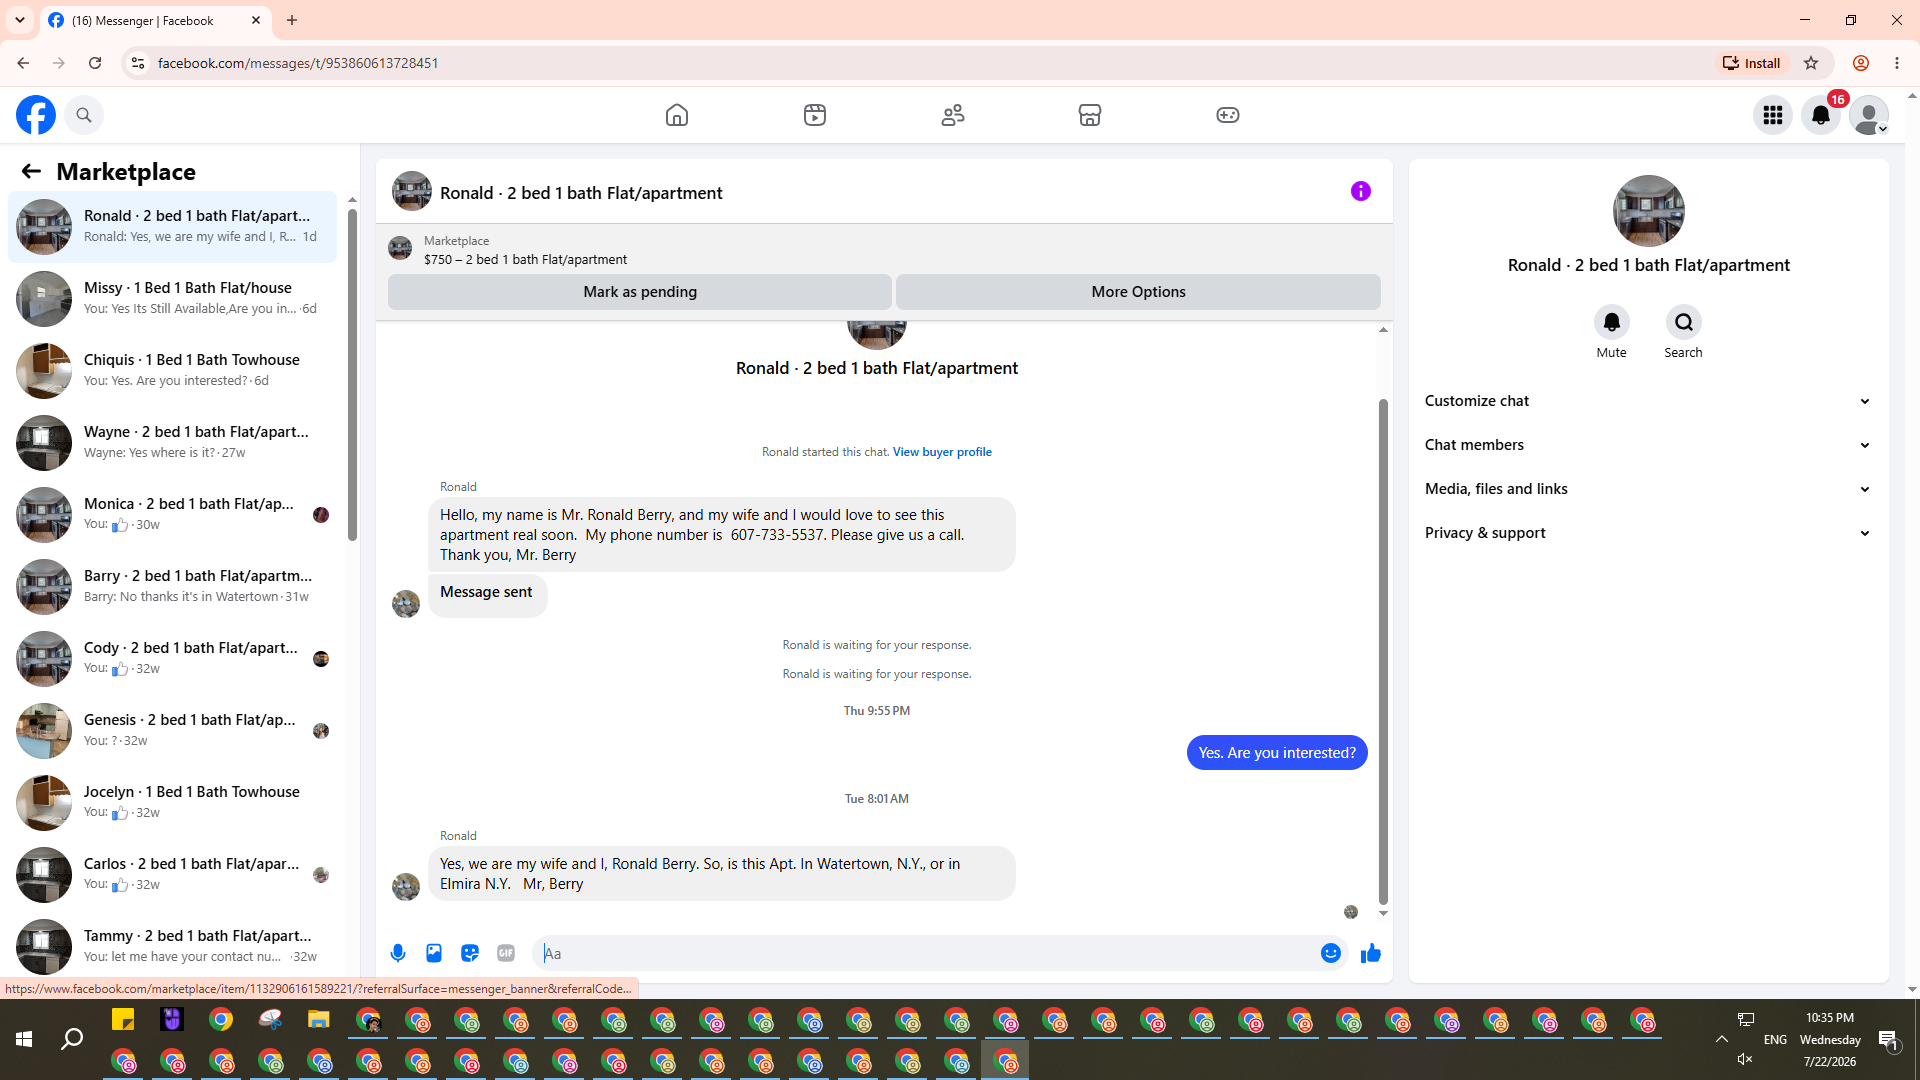Bookmark this page with the star

click(1811, 63)
